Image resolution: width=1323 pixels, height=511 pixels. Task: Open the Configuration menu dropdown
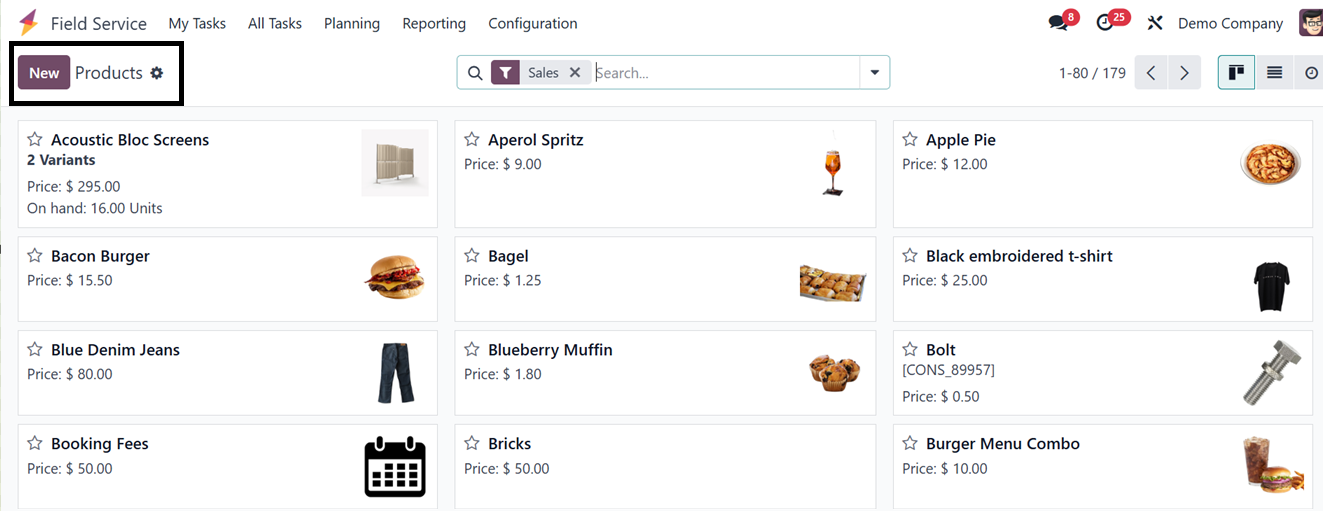(532, 23)
